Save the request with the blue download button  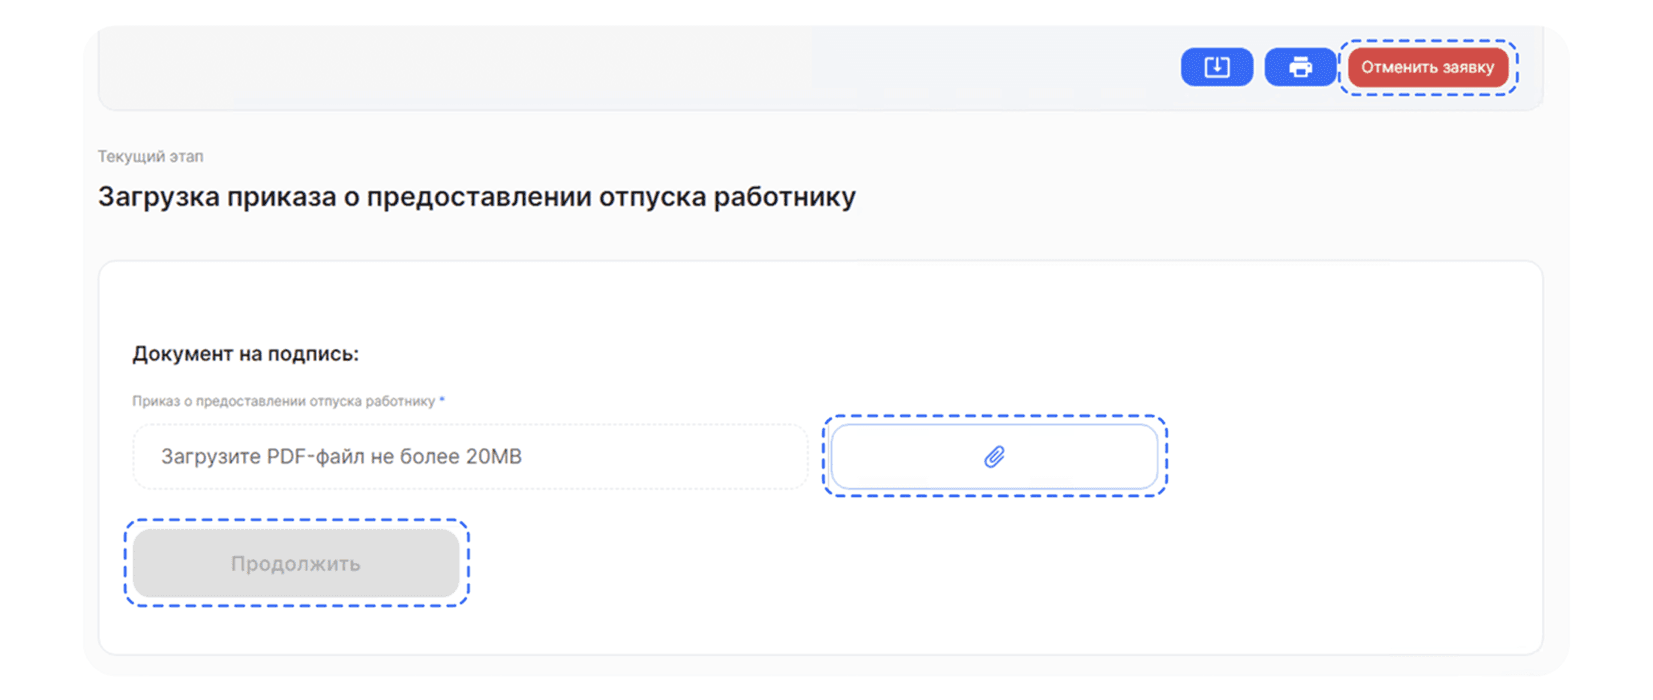pyautogui.click(x=1216, y=67)
